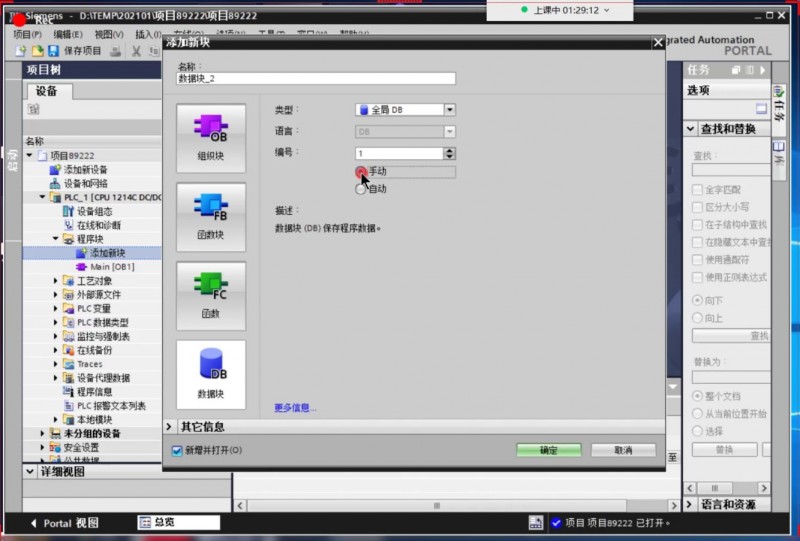Image resolution: width=800 pixels, height=541 pixels.
Task: Open 程序信息 in project tree
Action: click(94, 392)
